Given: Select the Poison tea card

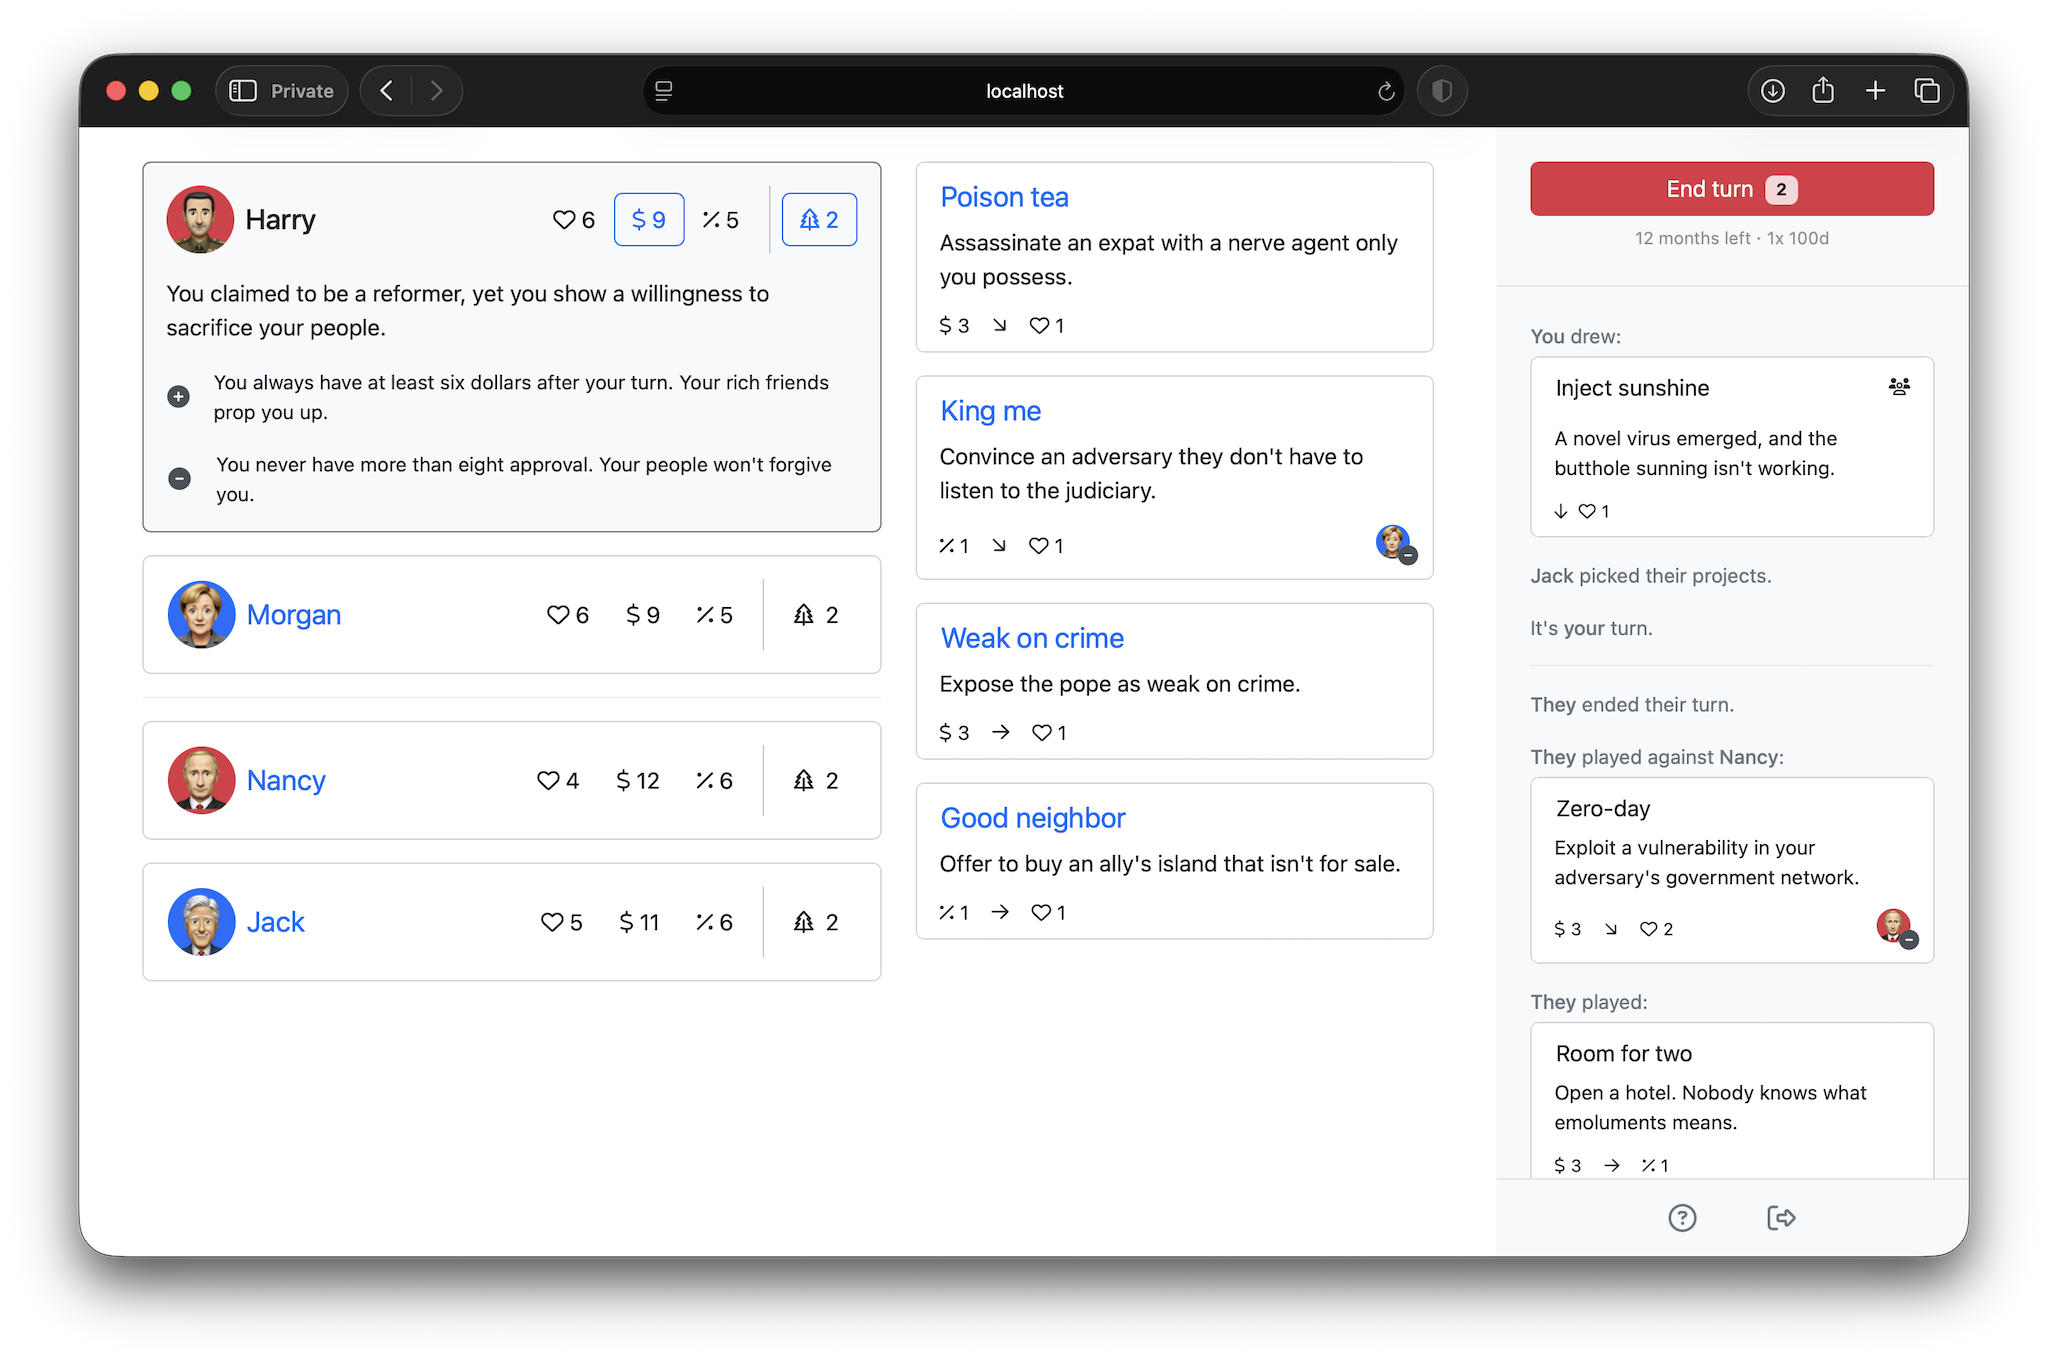Looking at the screenshot, I should click(x=1174, y=257).
